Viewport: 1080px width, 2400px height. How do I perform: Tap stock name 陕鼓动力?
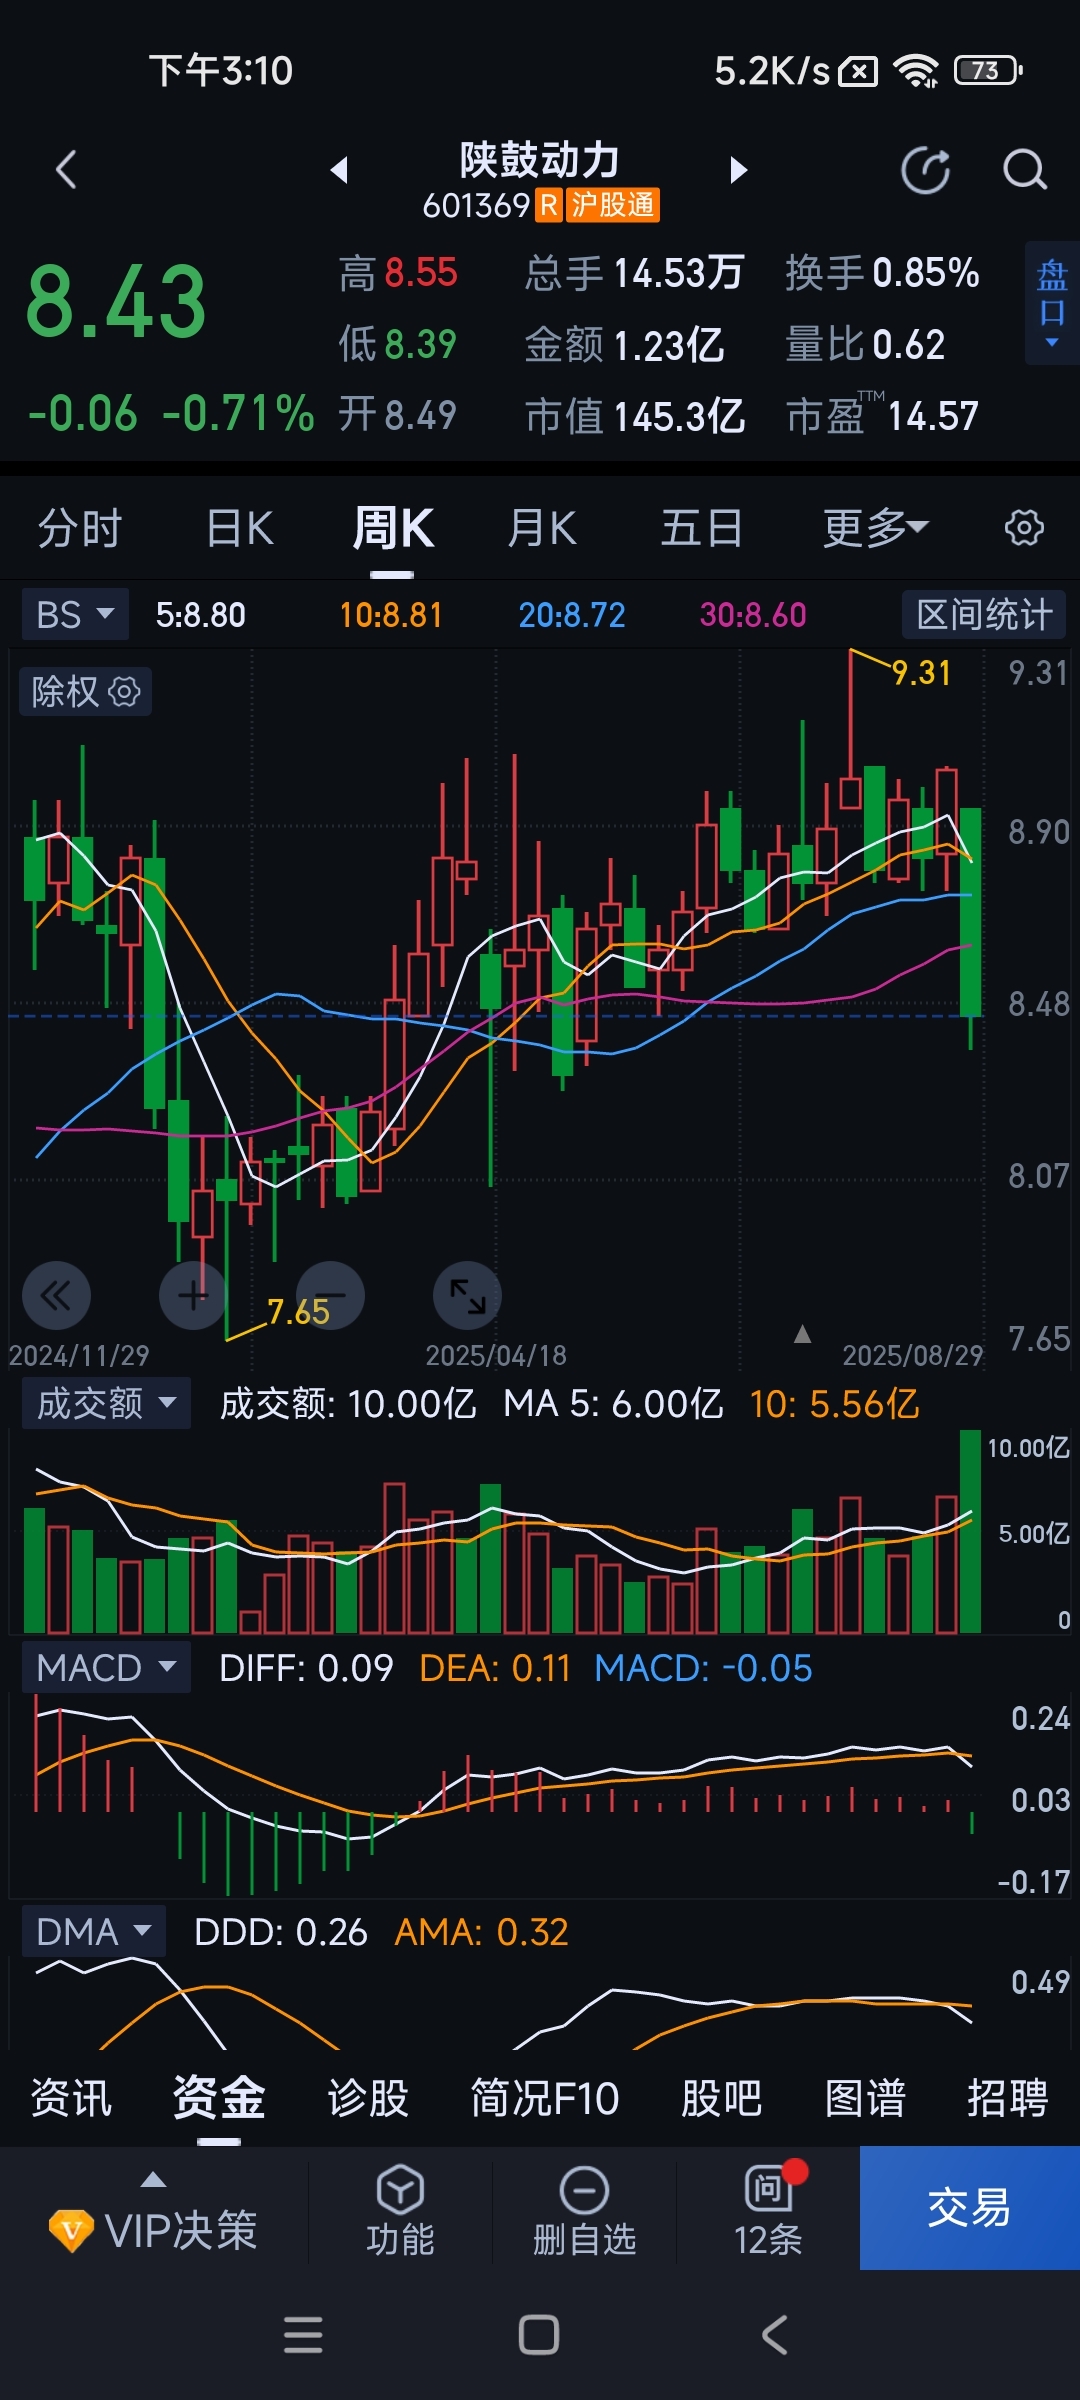[540, 160]
